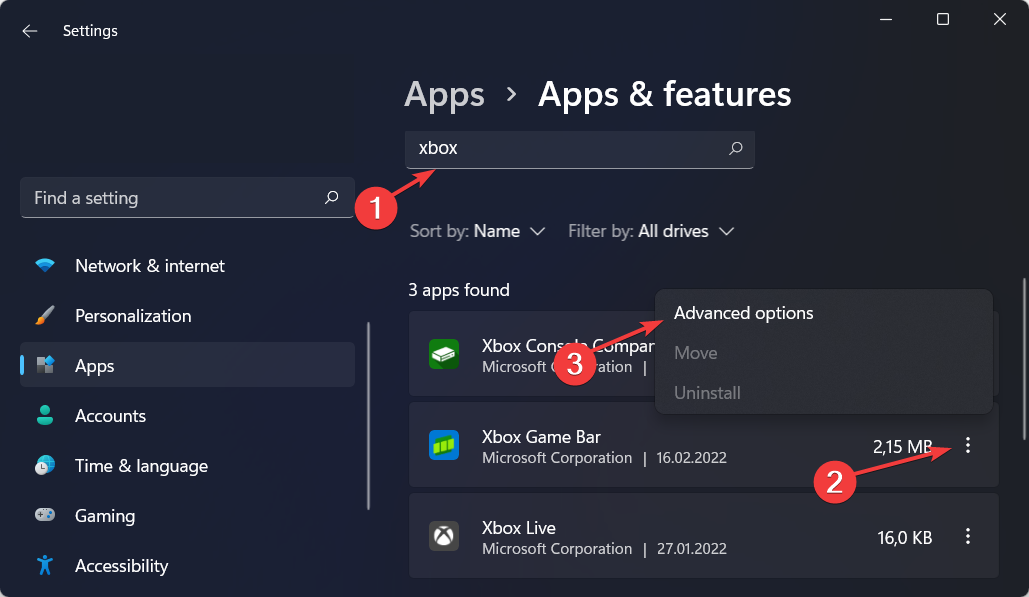Click the 27.01.2022 install date

[691, 549]
